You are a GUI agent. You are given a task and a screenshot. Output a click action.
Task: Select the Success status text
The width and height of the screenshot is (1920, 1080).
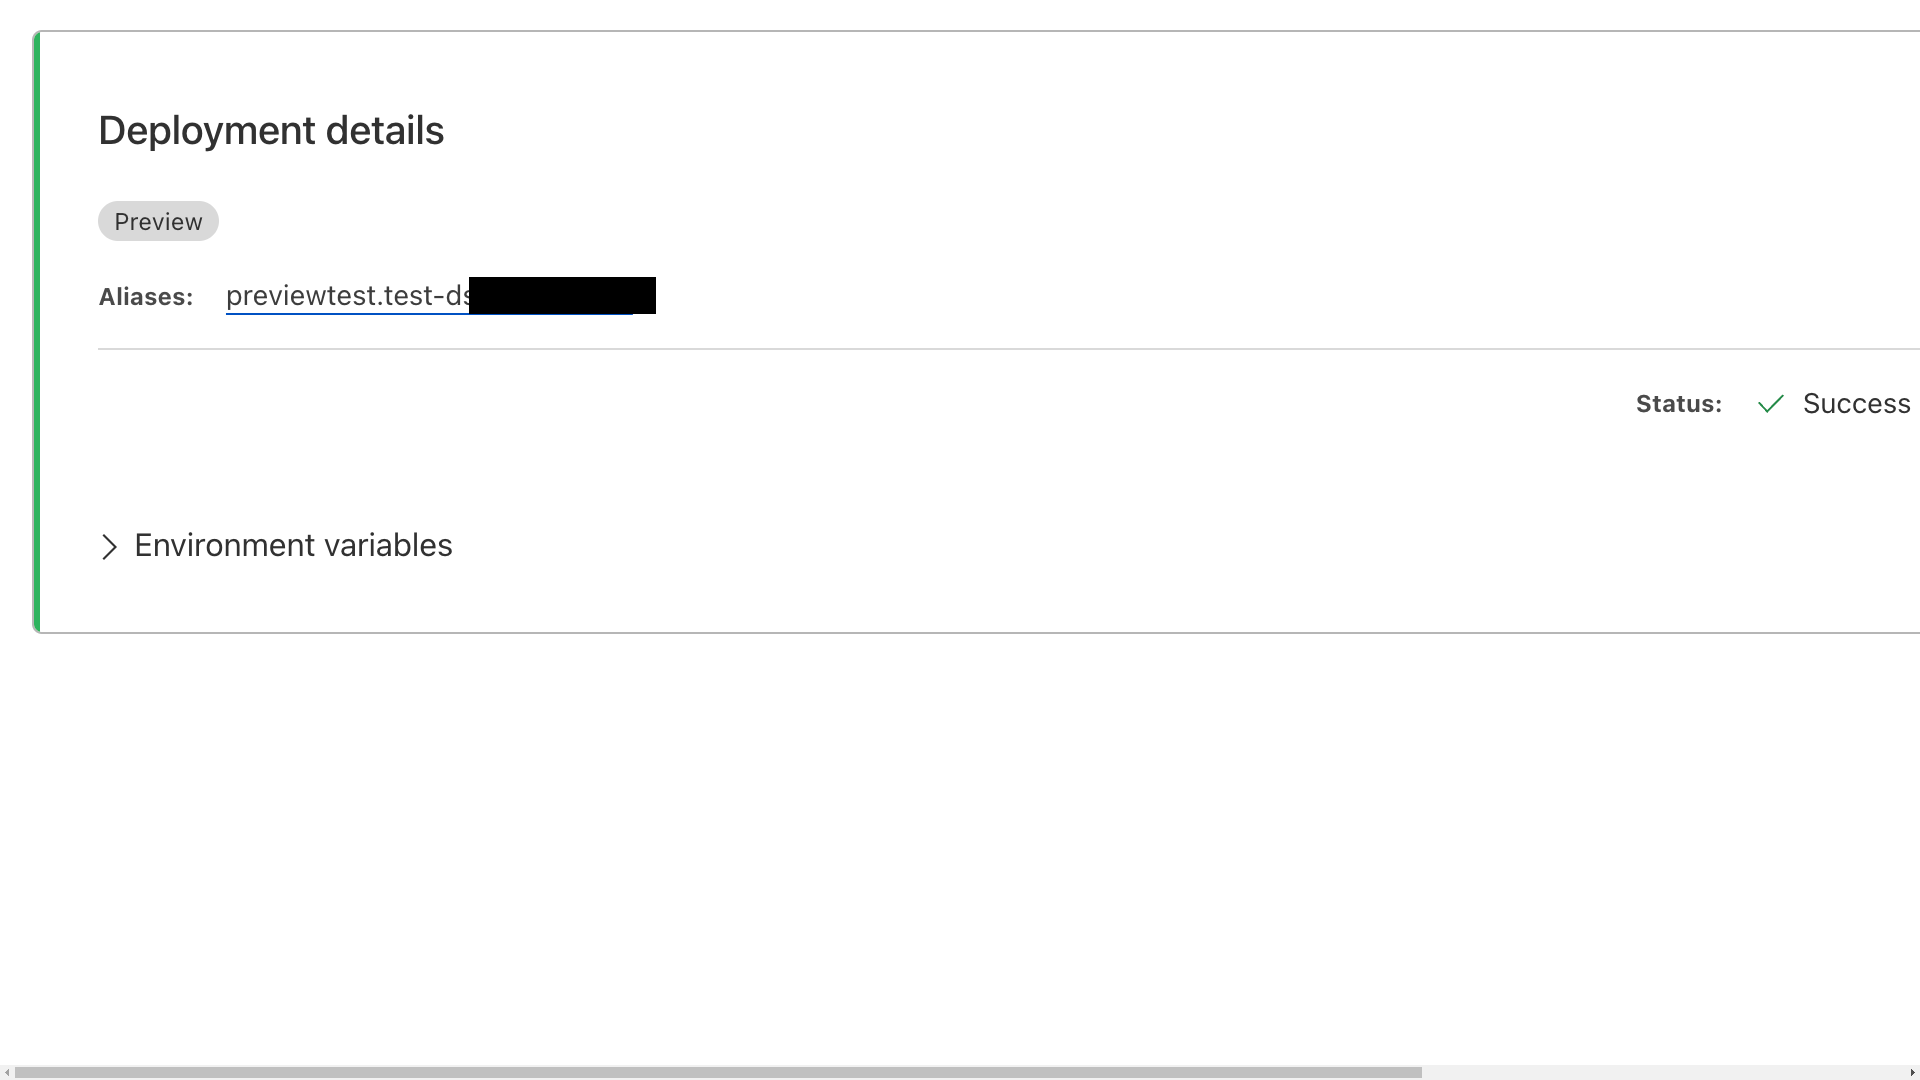tap(1856, 404)
